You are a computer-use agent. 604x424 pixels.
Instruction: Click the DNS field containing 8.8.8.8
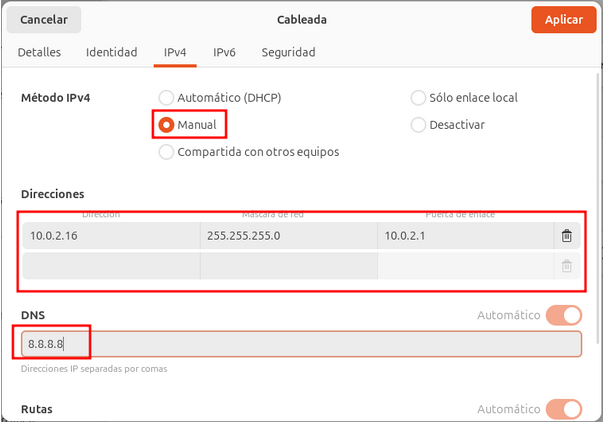[x=300, y=344]
